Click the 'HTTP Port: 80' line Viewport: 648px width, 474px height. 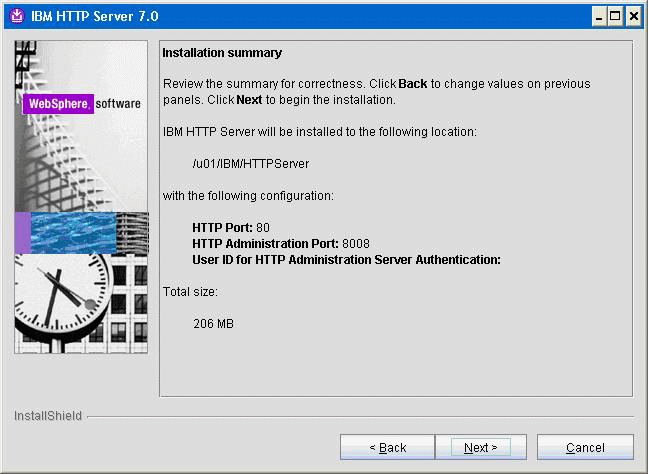tap(231, 228)
